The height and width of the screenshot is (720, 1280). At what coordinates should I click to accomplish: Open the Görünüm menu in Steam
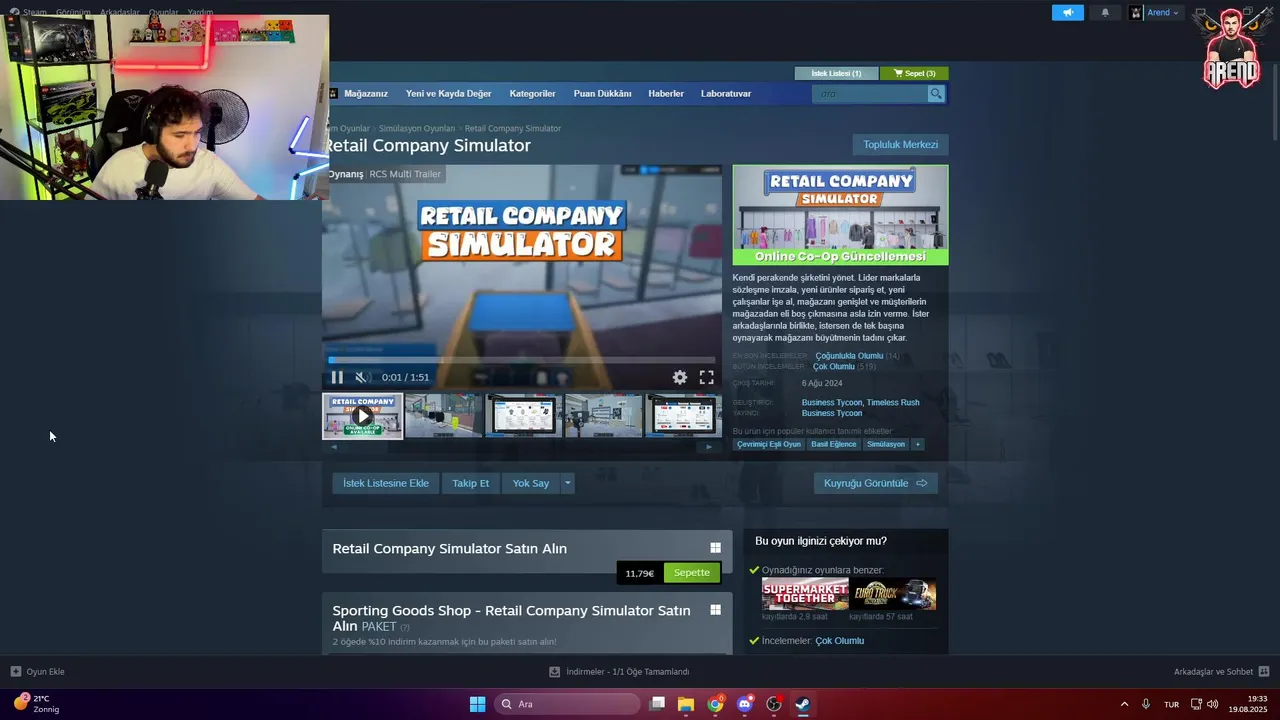coord(73,13)
